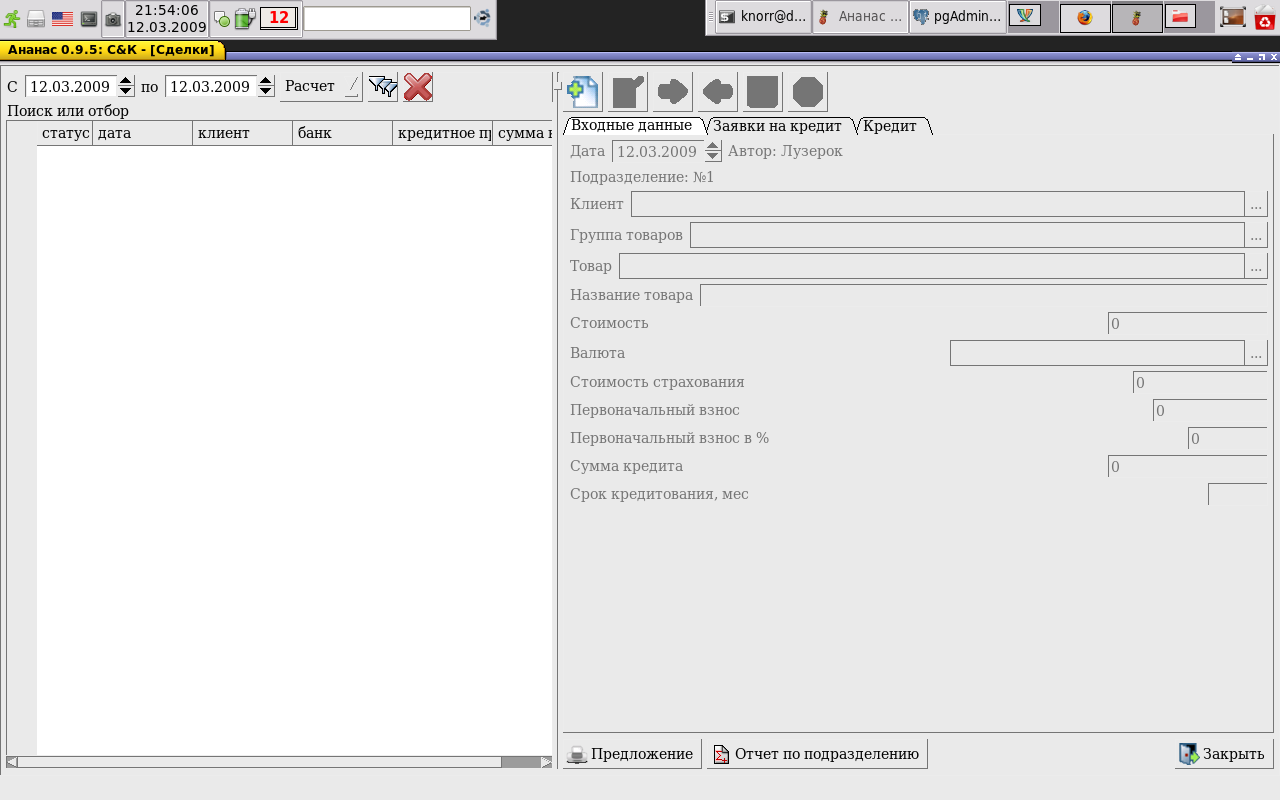This screenshot has width=1280, height=800.
Task: Click Отчет по подразделению button
Action: click(817, 754)
